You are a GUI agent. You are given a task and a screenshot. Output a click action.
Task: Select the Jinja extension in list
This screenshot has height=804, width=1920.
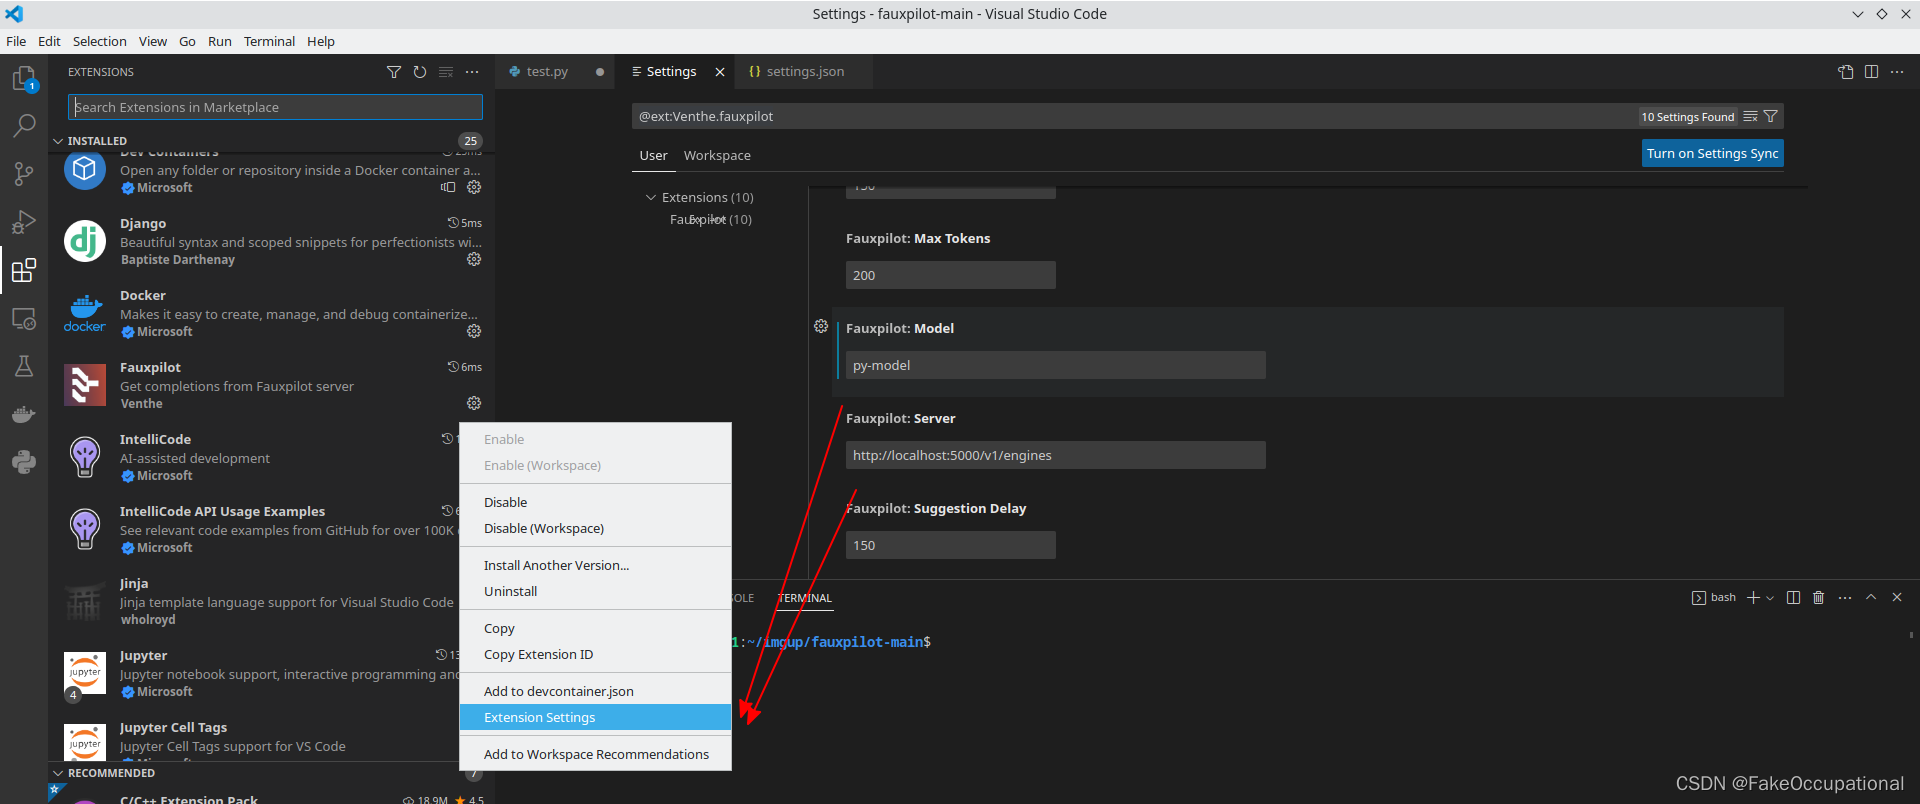coord(270,601)
